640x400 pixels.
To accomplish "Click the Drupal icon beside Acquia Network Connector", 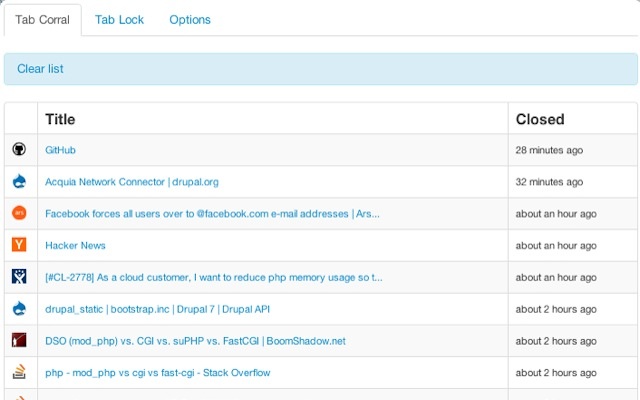I will click(19, 182).
